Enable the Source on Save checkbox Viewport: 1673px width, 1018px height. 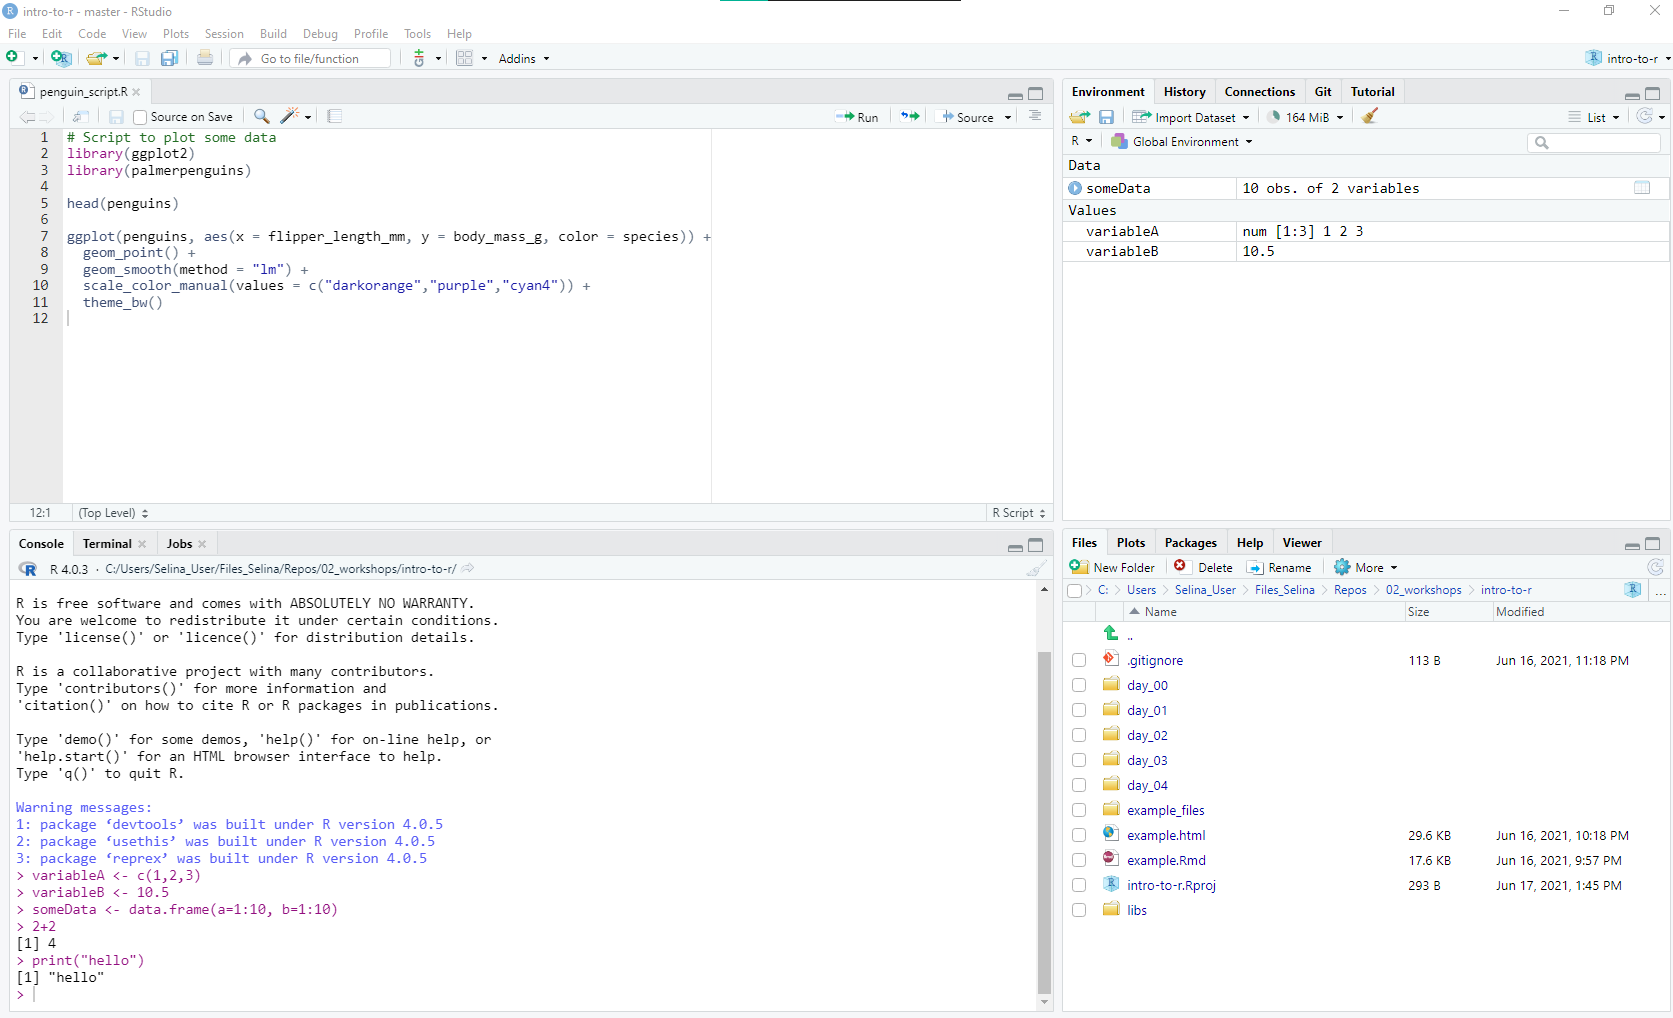coord(141,118)
